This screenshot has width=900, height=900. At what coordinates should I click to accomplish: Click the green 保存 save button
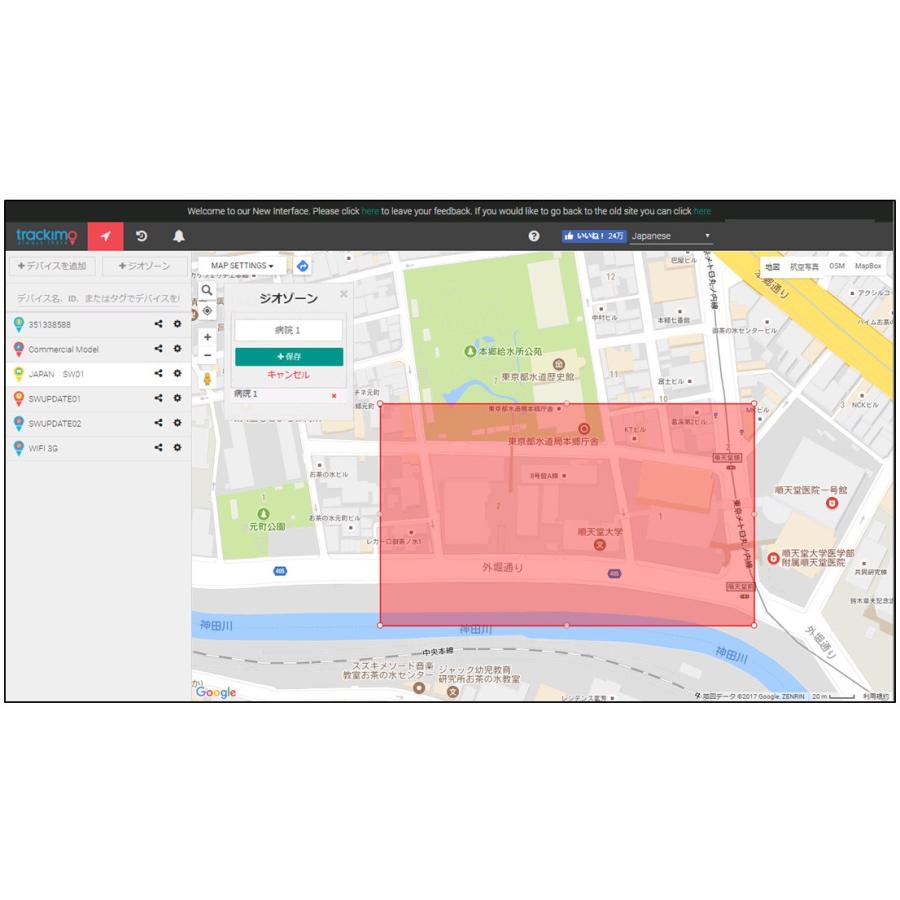pos(288,357)
